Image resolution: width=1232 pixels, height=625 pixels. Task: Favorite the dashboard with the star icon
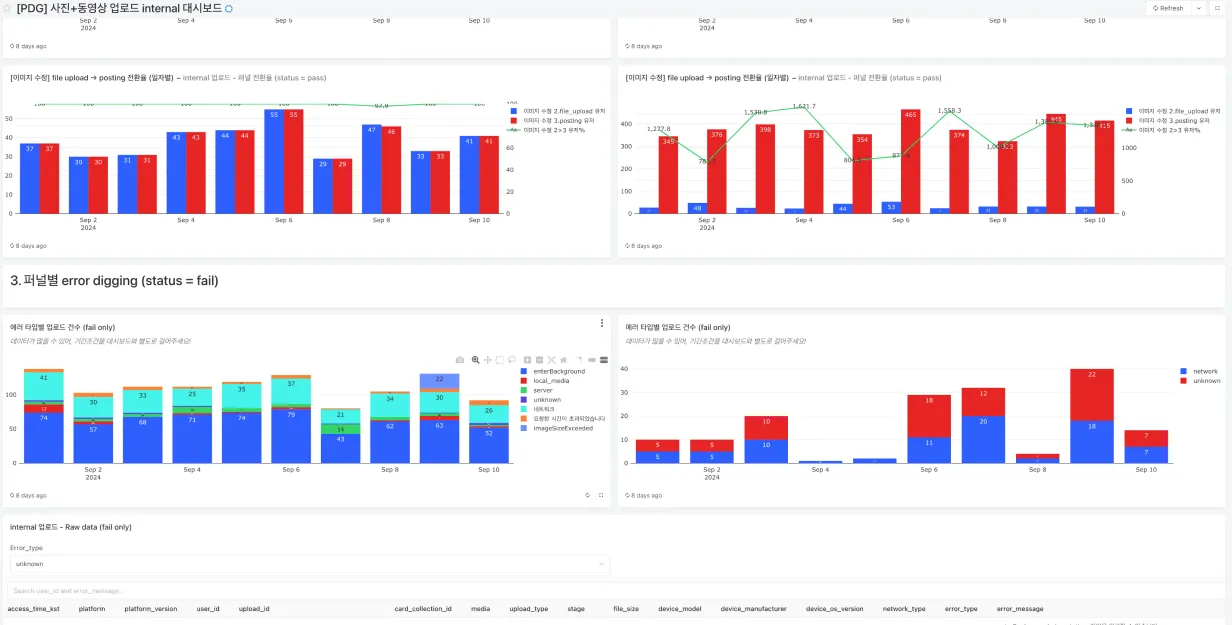click(7, 8)
